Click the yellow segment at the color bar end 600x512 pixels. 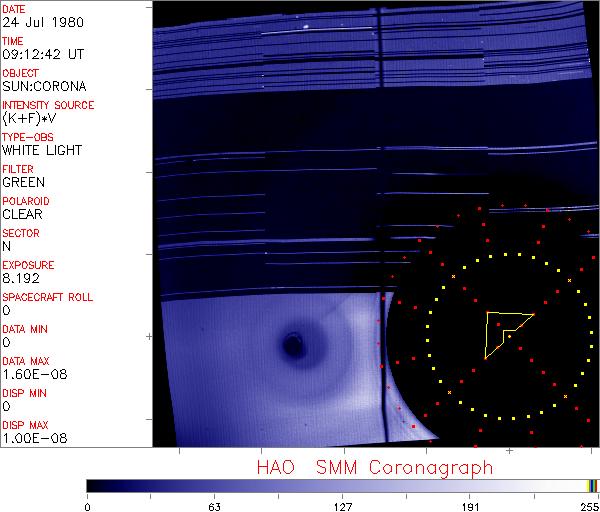coord(590,485)
